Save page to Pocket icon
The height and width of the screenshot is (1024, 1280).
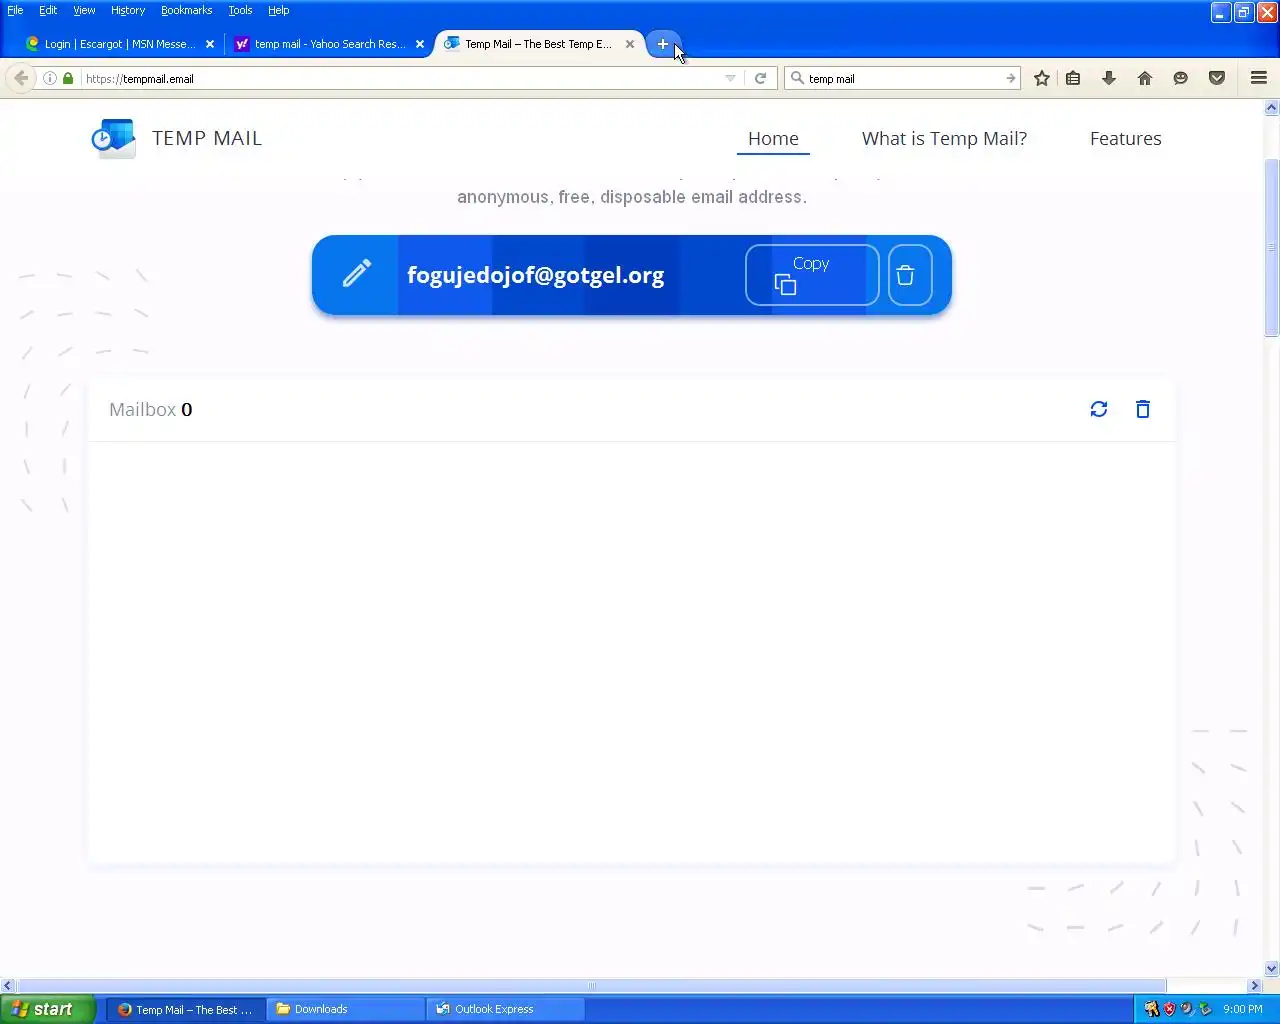coord(1217,78)
